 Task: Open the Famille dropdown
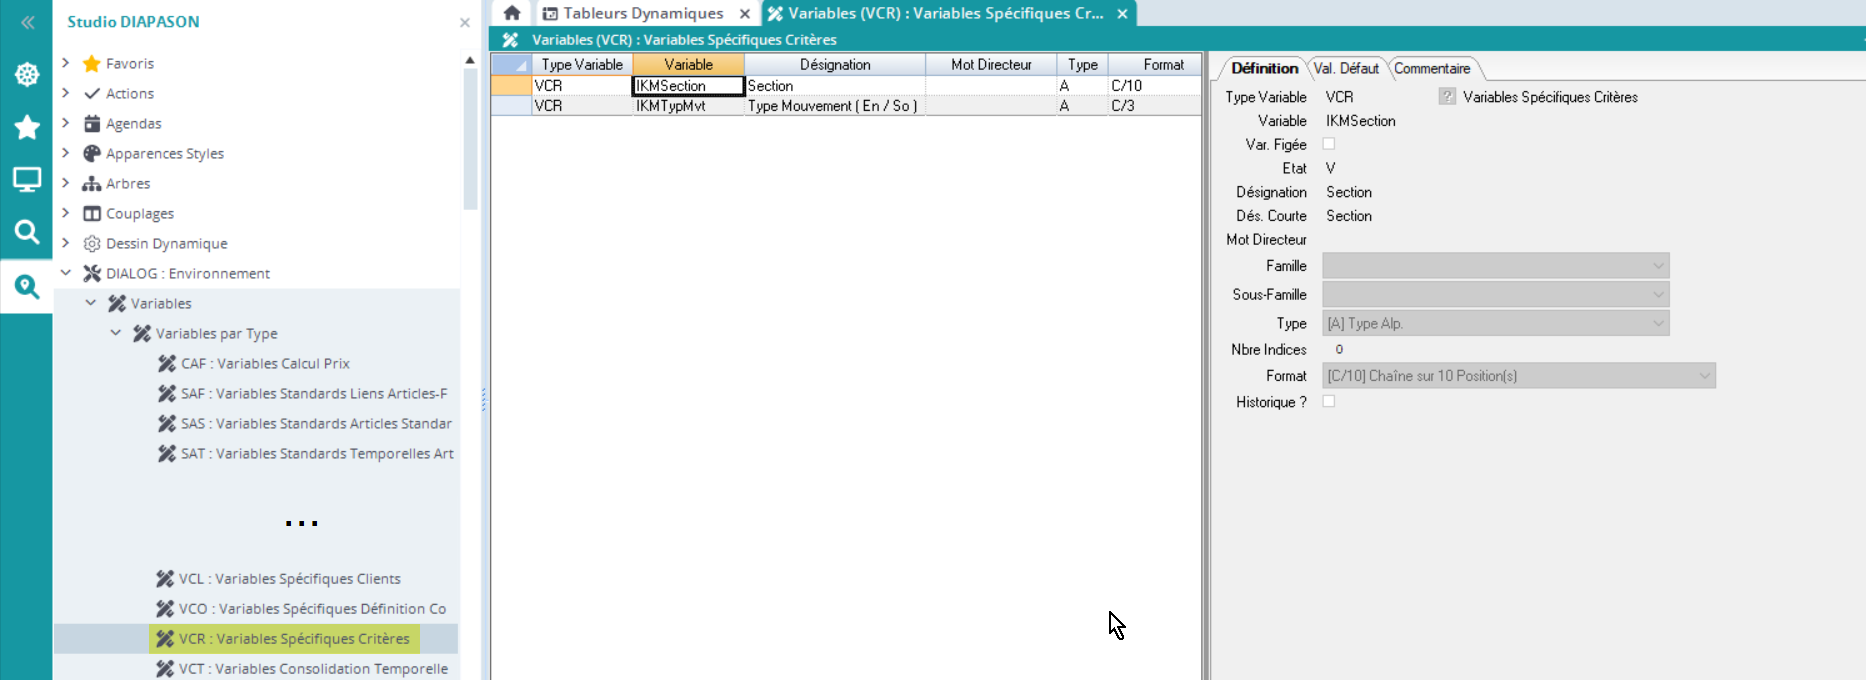[1495, 266]
